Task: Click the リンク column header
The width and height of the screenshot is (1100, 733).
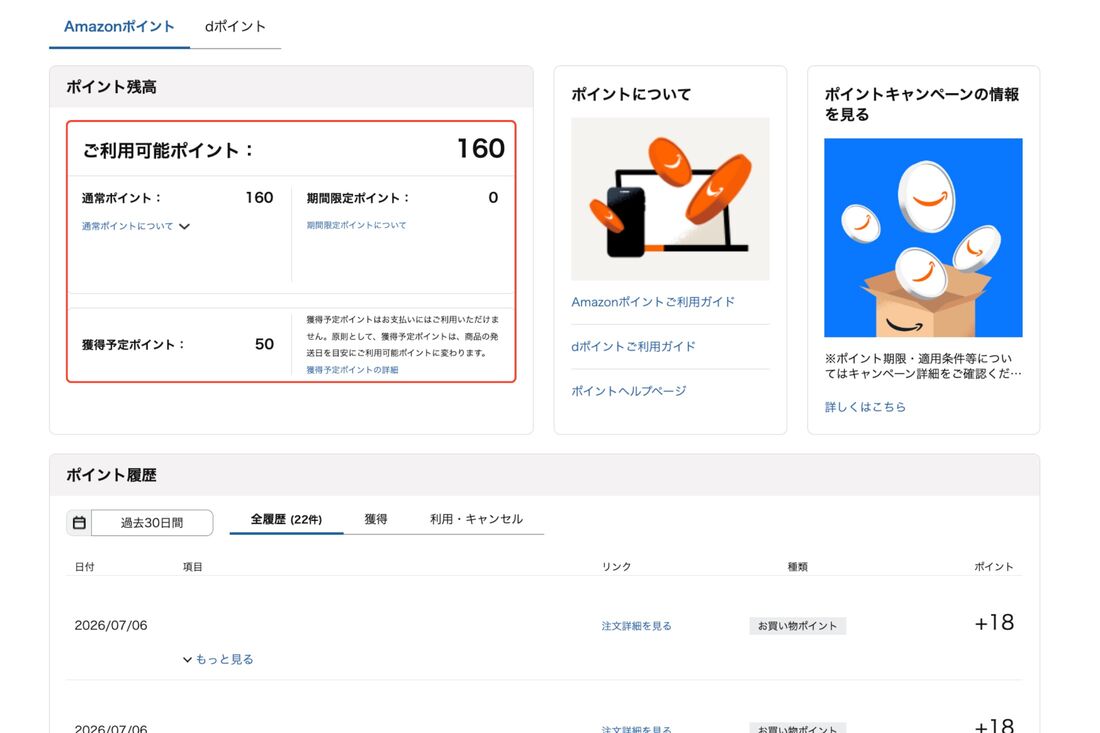Action: pyautogui.click(x=616, y=567)
